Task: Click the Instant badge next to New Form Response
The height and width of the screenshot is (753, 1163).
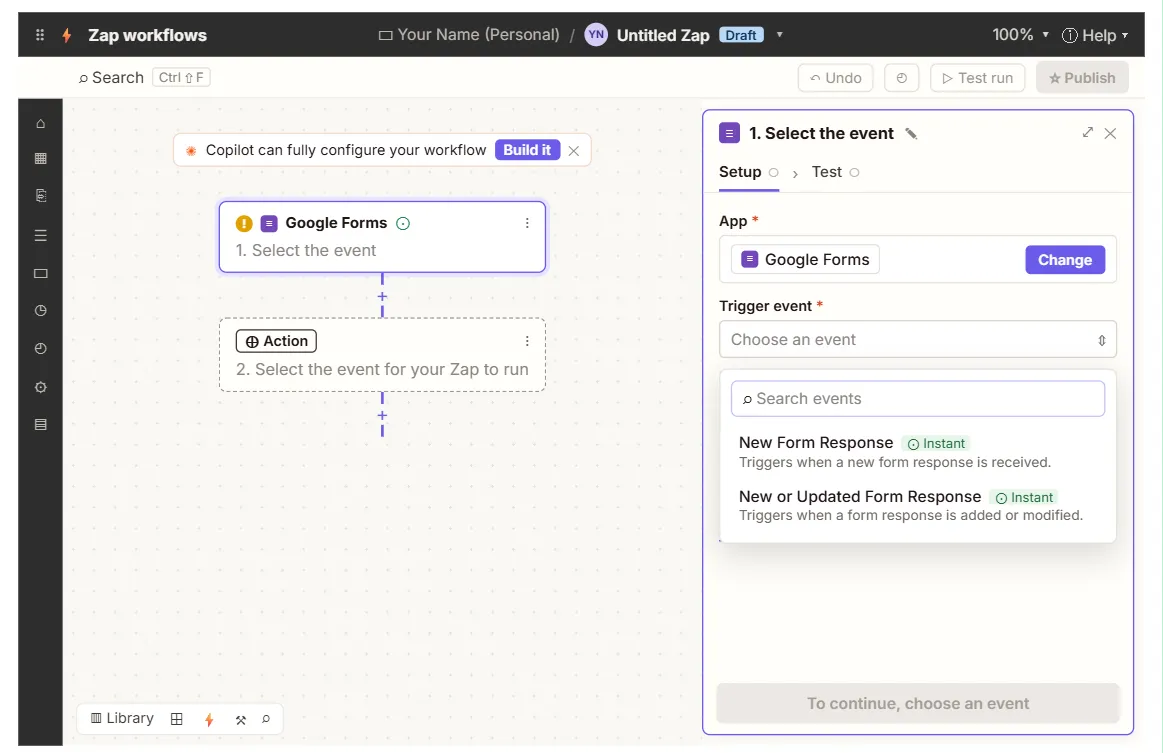Action: (x=936, y=444)
